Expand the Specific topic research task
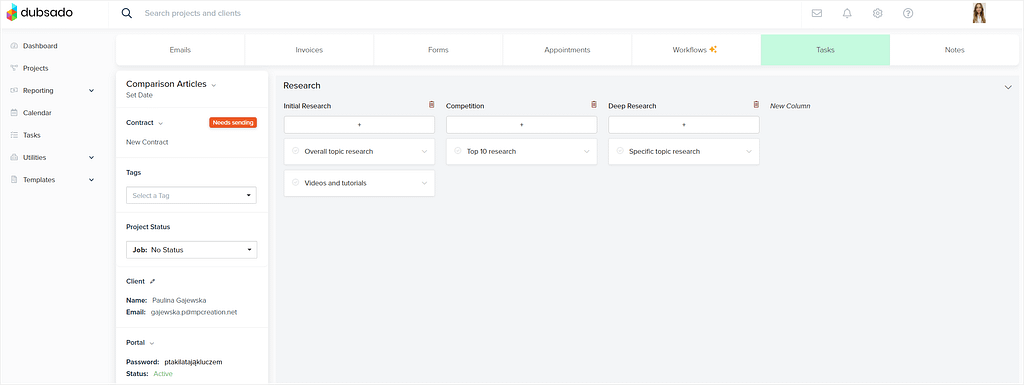The width and height of the screenshot is (1024, 385). [x=749, y=151]
